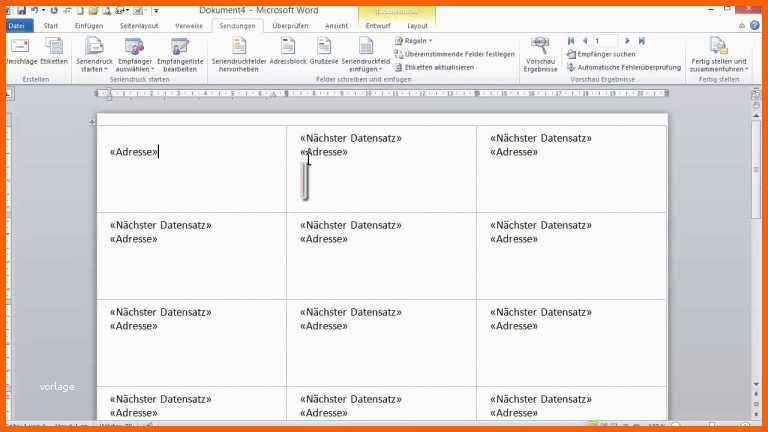
Task: Click the vertical scrollbar down arrow
Action: coord(756,384)
